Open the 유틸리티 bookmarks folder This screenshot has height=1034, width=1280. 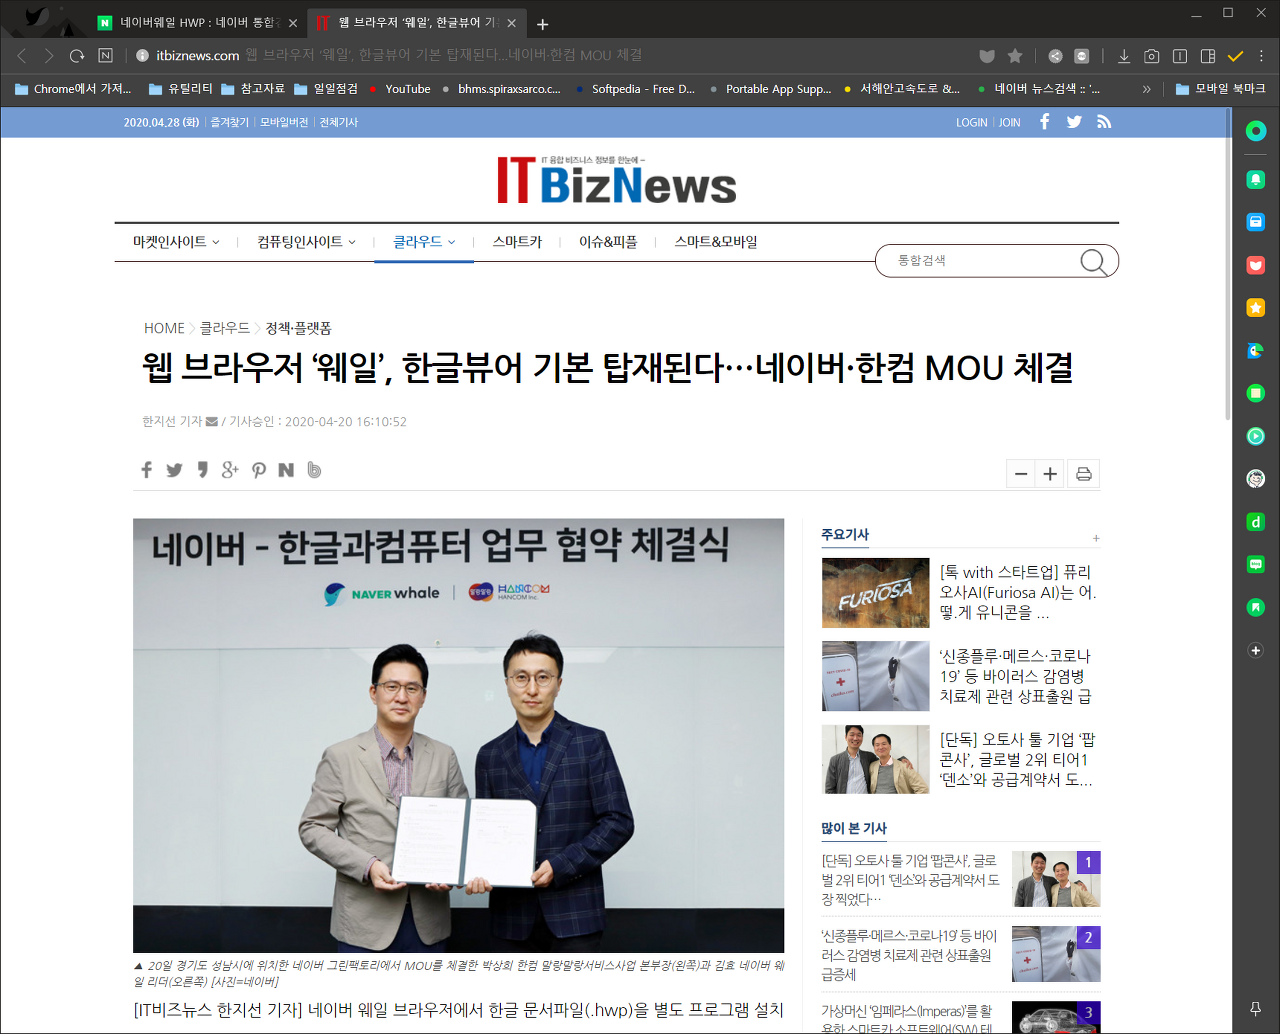point(181,89)
